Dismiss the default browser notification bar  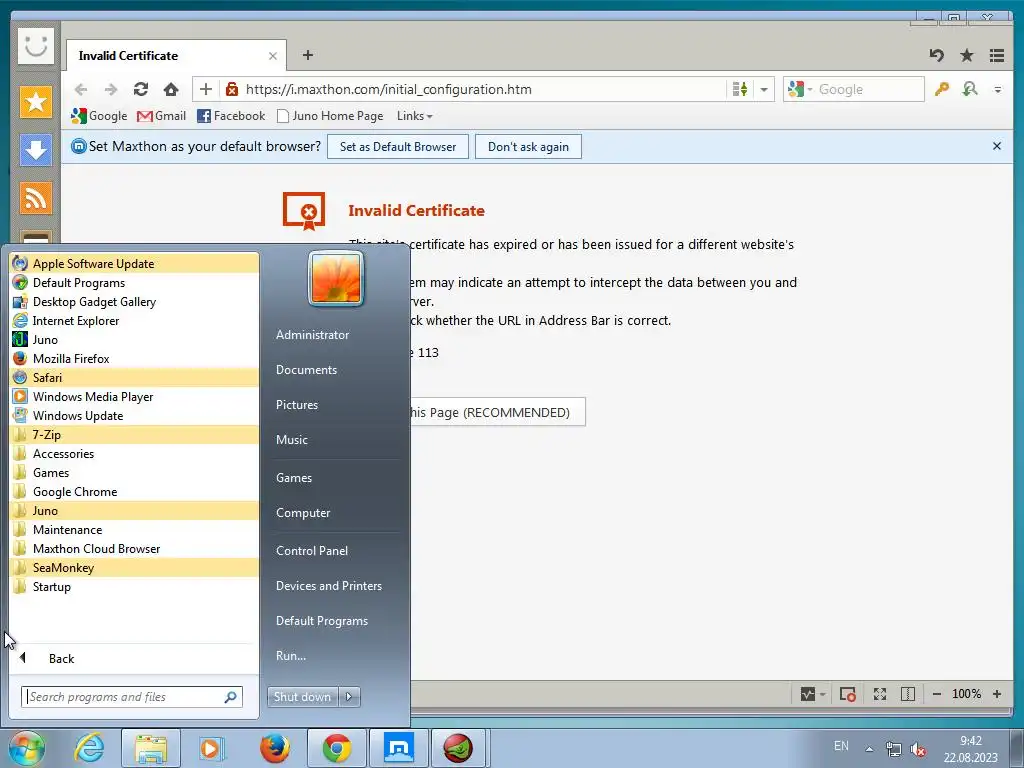997,146
